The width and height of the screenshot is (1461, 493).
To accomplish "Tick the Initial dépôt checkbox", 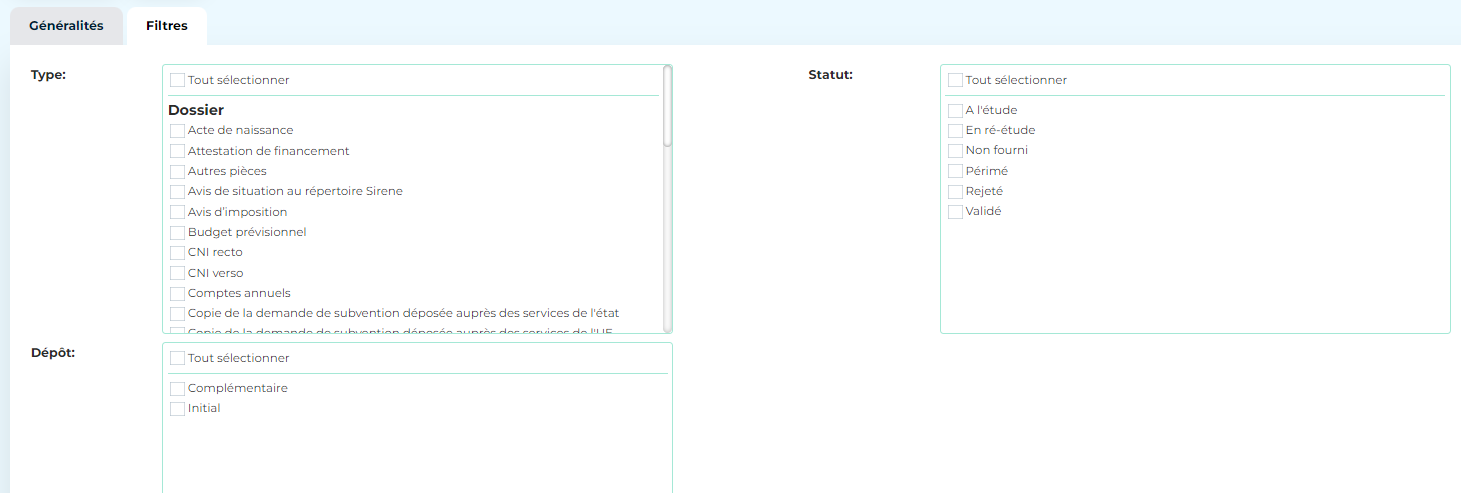I will (x=178, y=409).
